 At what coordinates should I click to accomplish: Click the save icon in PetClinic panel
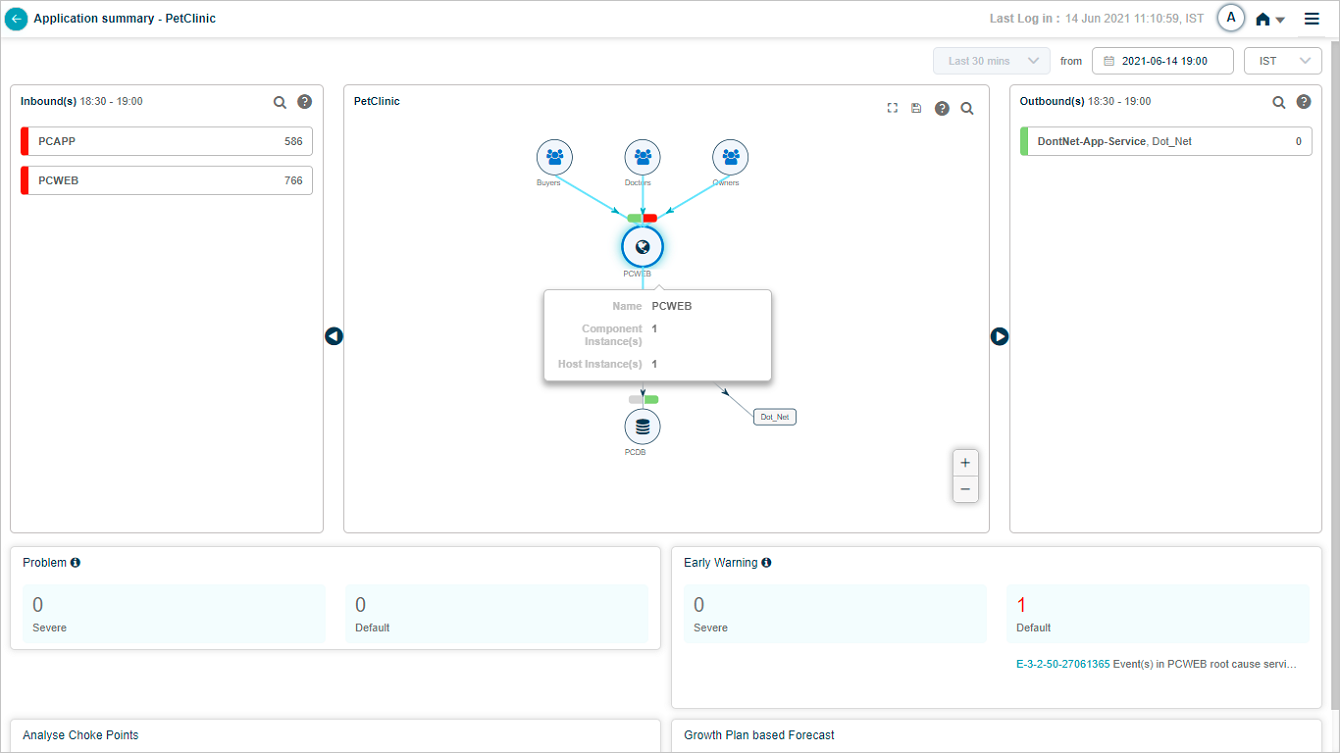click(916, 108)
